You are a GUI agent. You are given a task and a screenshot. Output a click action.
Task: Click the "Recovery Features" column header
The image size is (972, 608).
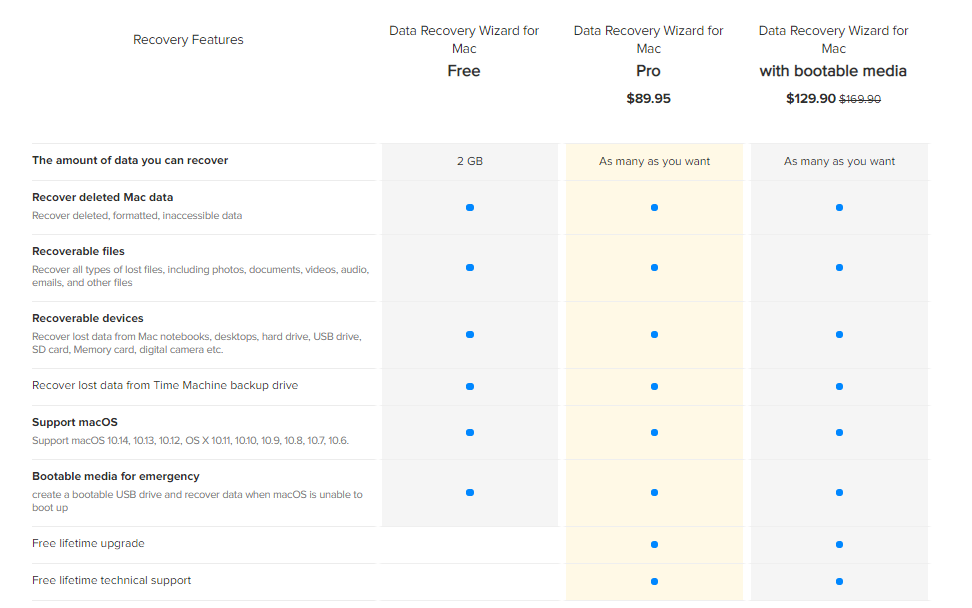(188, 40)
